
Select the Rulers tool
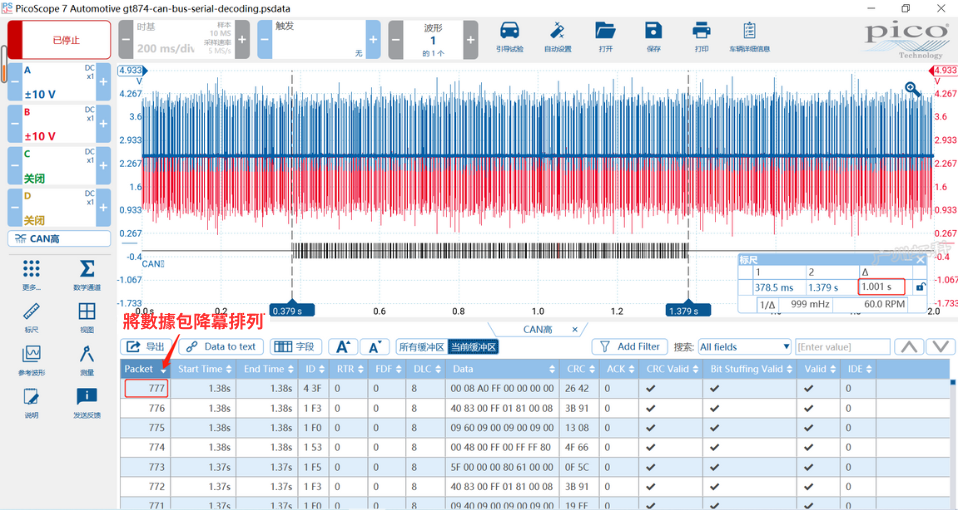coord(31,317)
